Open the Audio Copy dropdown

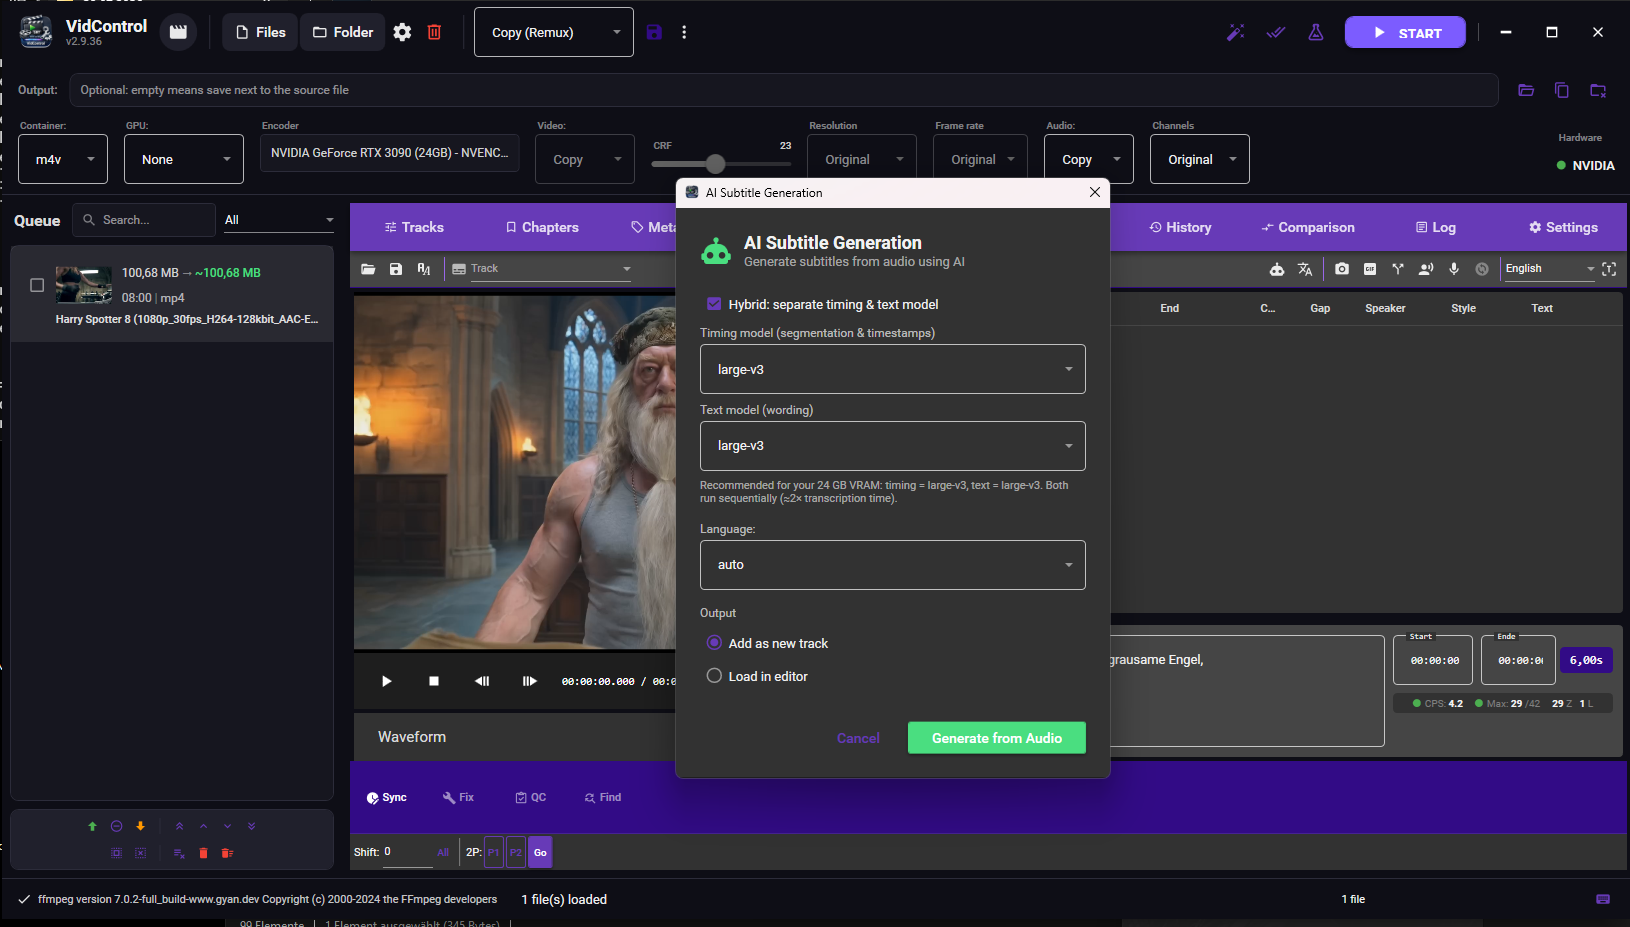coord(1089,159)
